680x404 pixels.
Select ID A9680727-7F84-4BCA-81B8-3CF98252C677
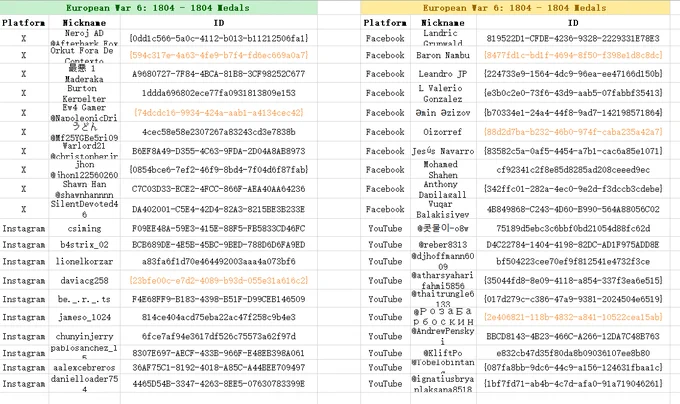tap(219, 74)
